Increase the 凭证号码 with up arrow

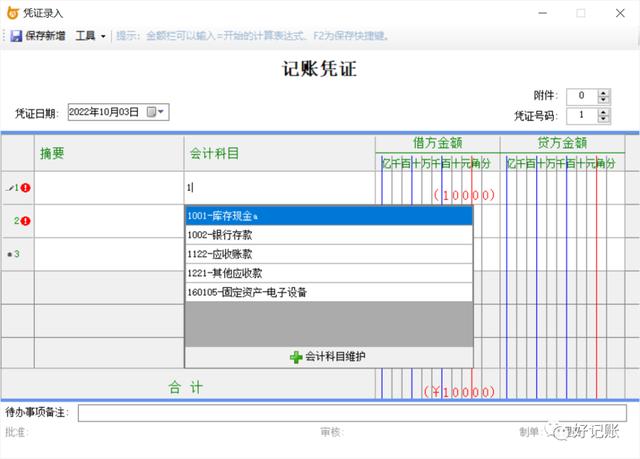[603, 112]
